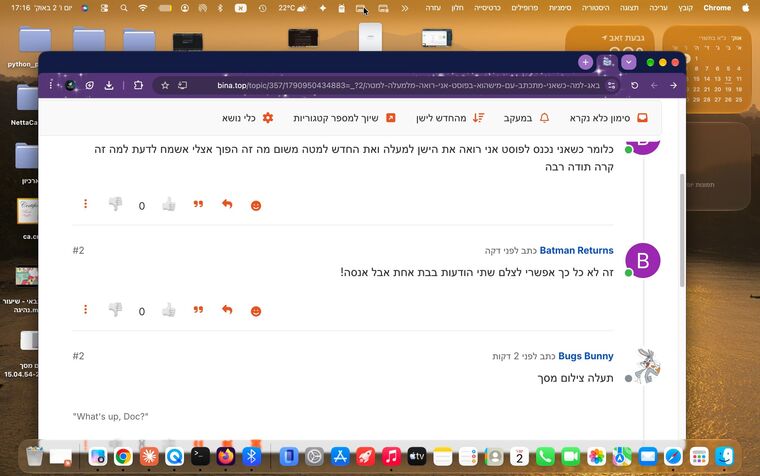Open קובץ menu in menu bar

point(685,8)
